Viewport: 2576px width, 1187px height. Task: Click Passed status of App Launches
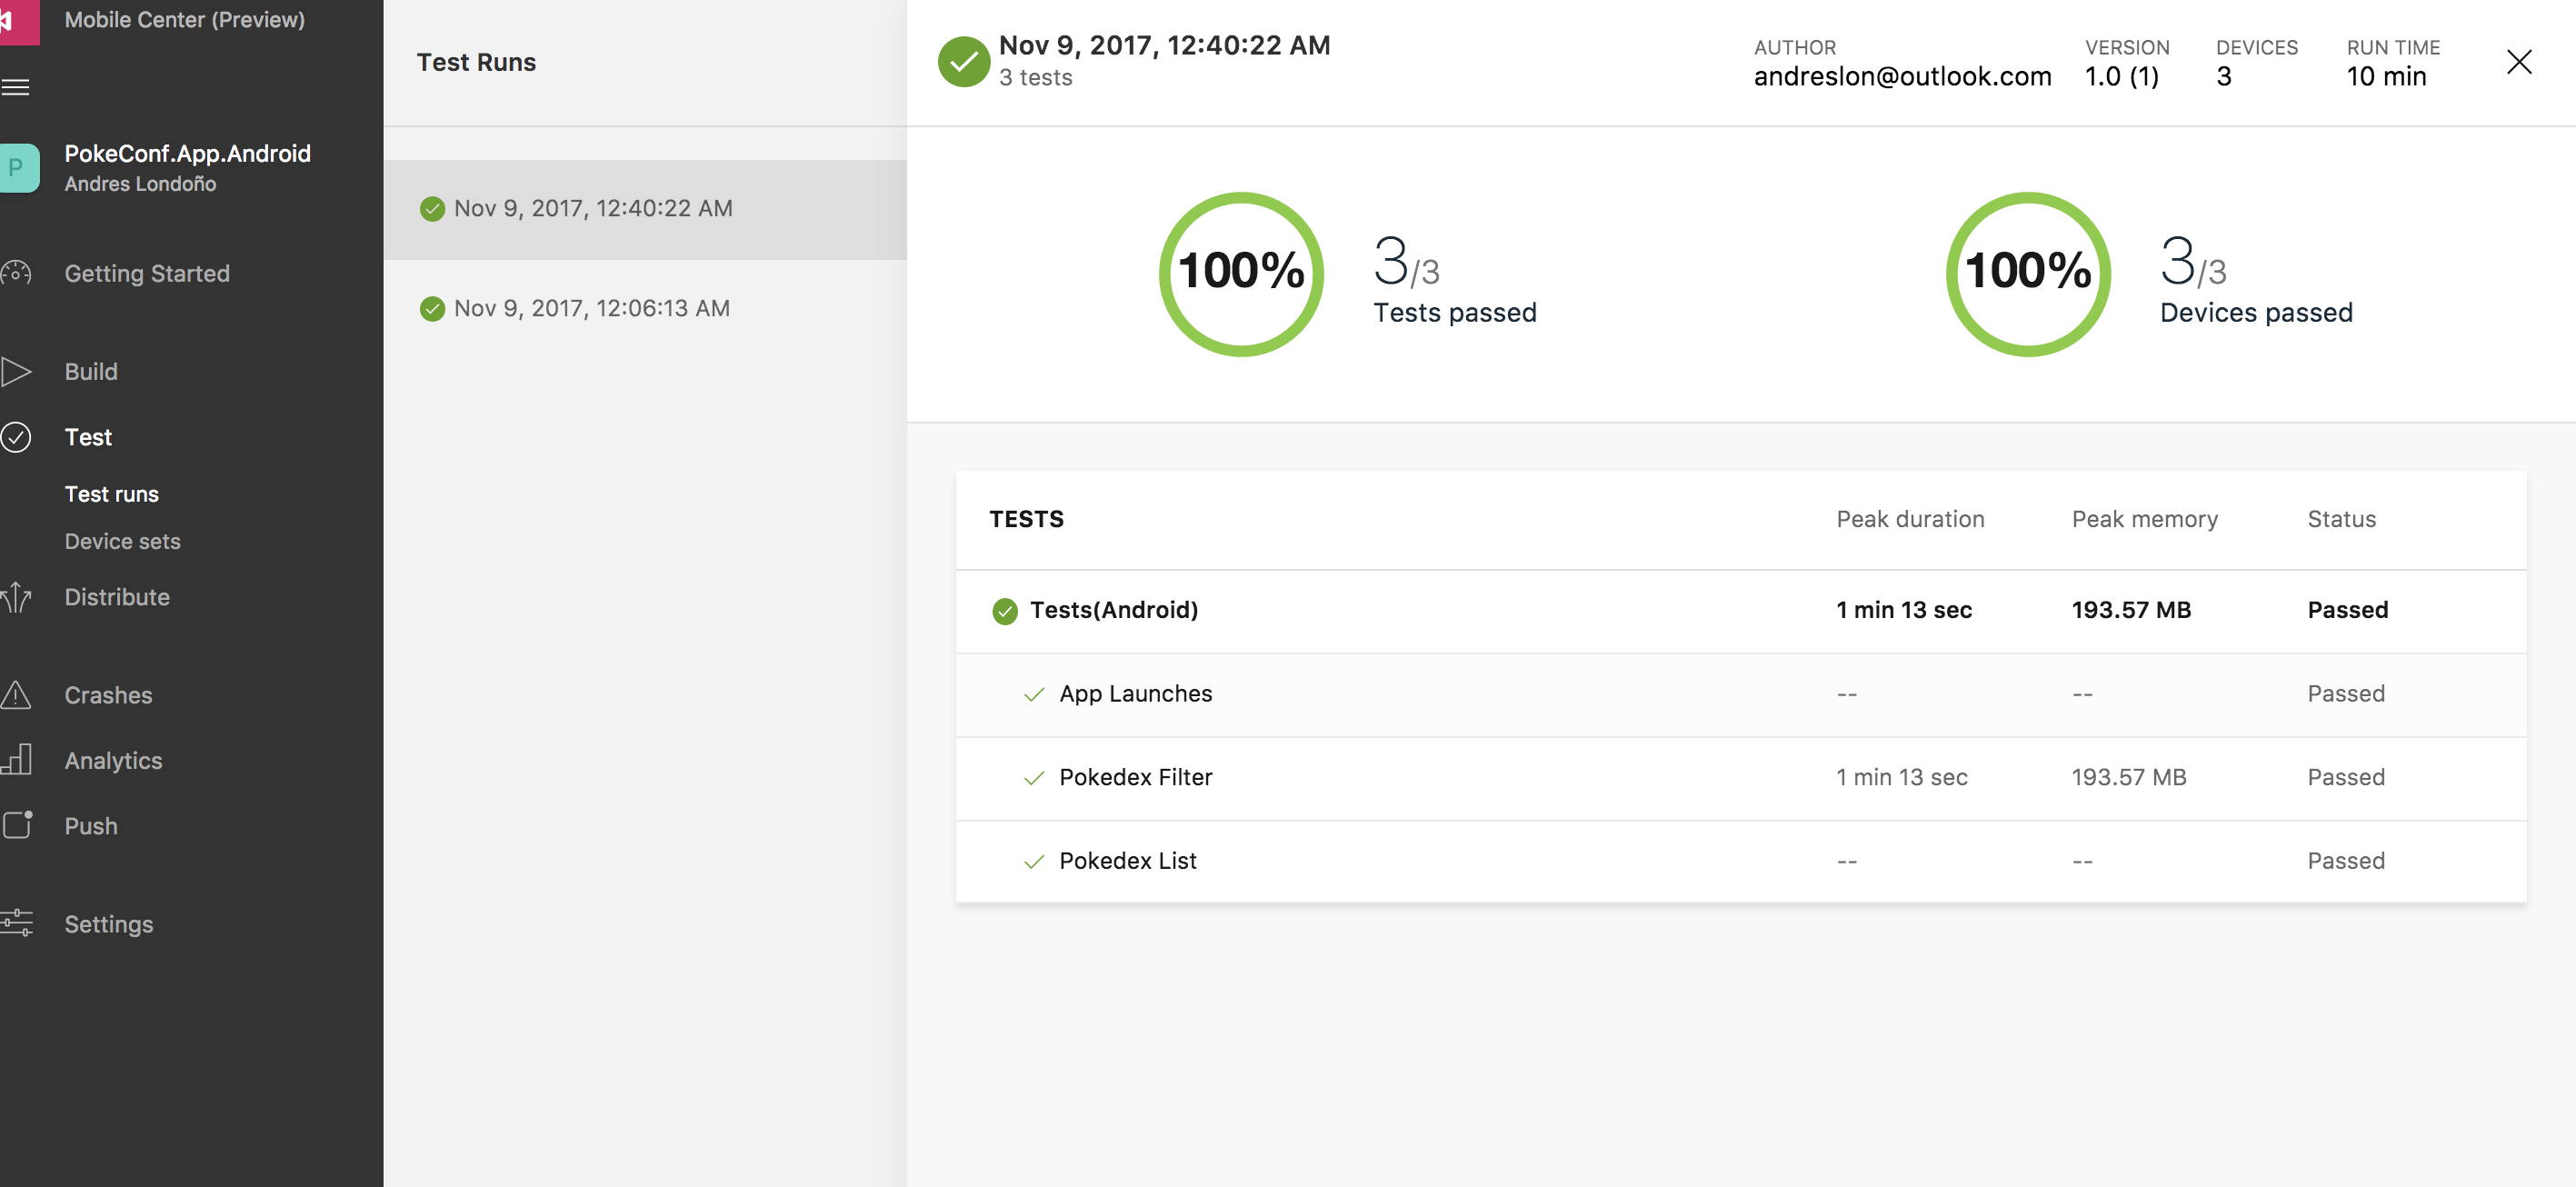pyautogui.click(x=2346, y=694)
